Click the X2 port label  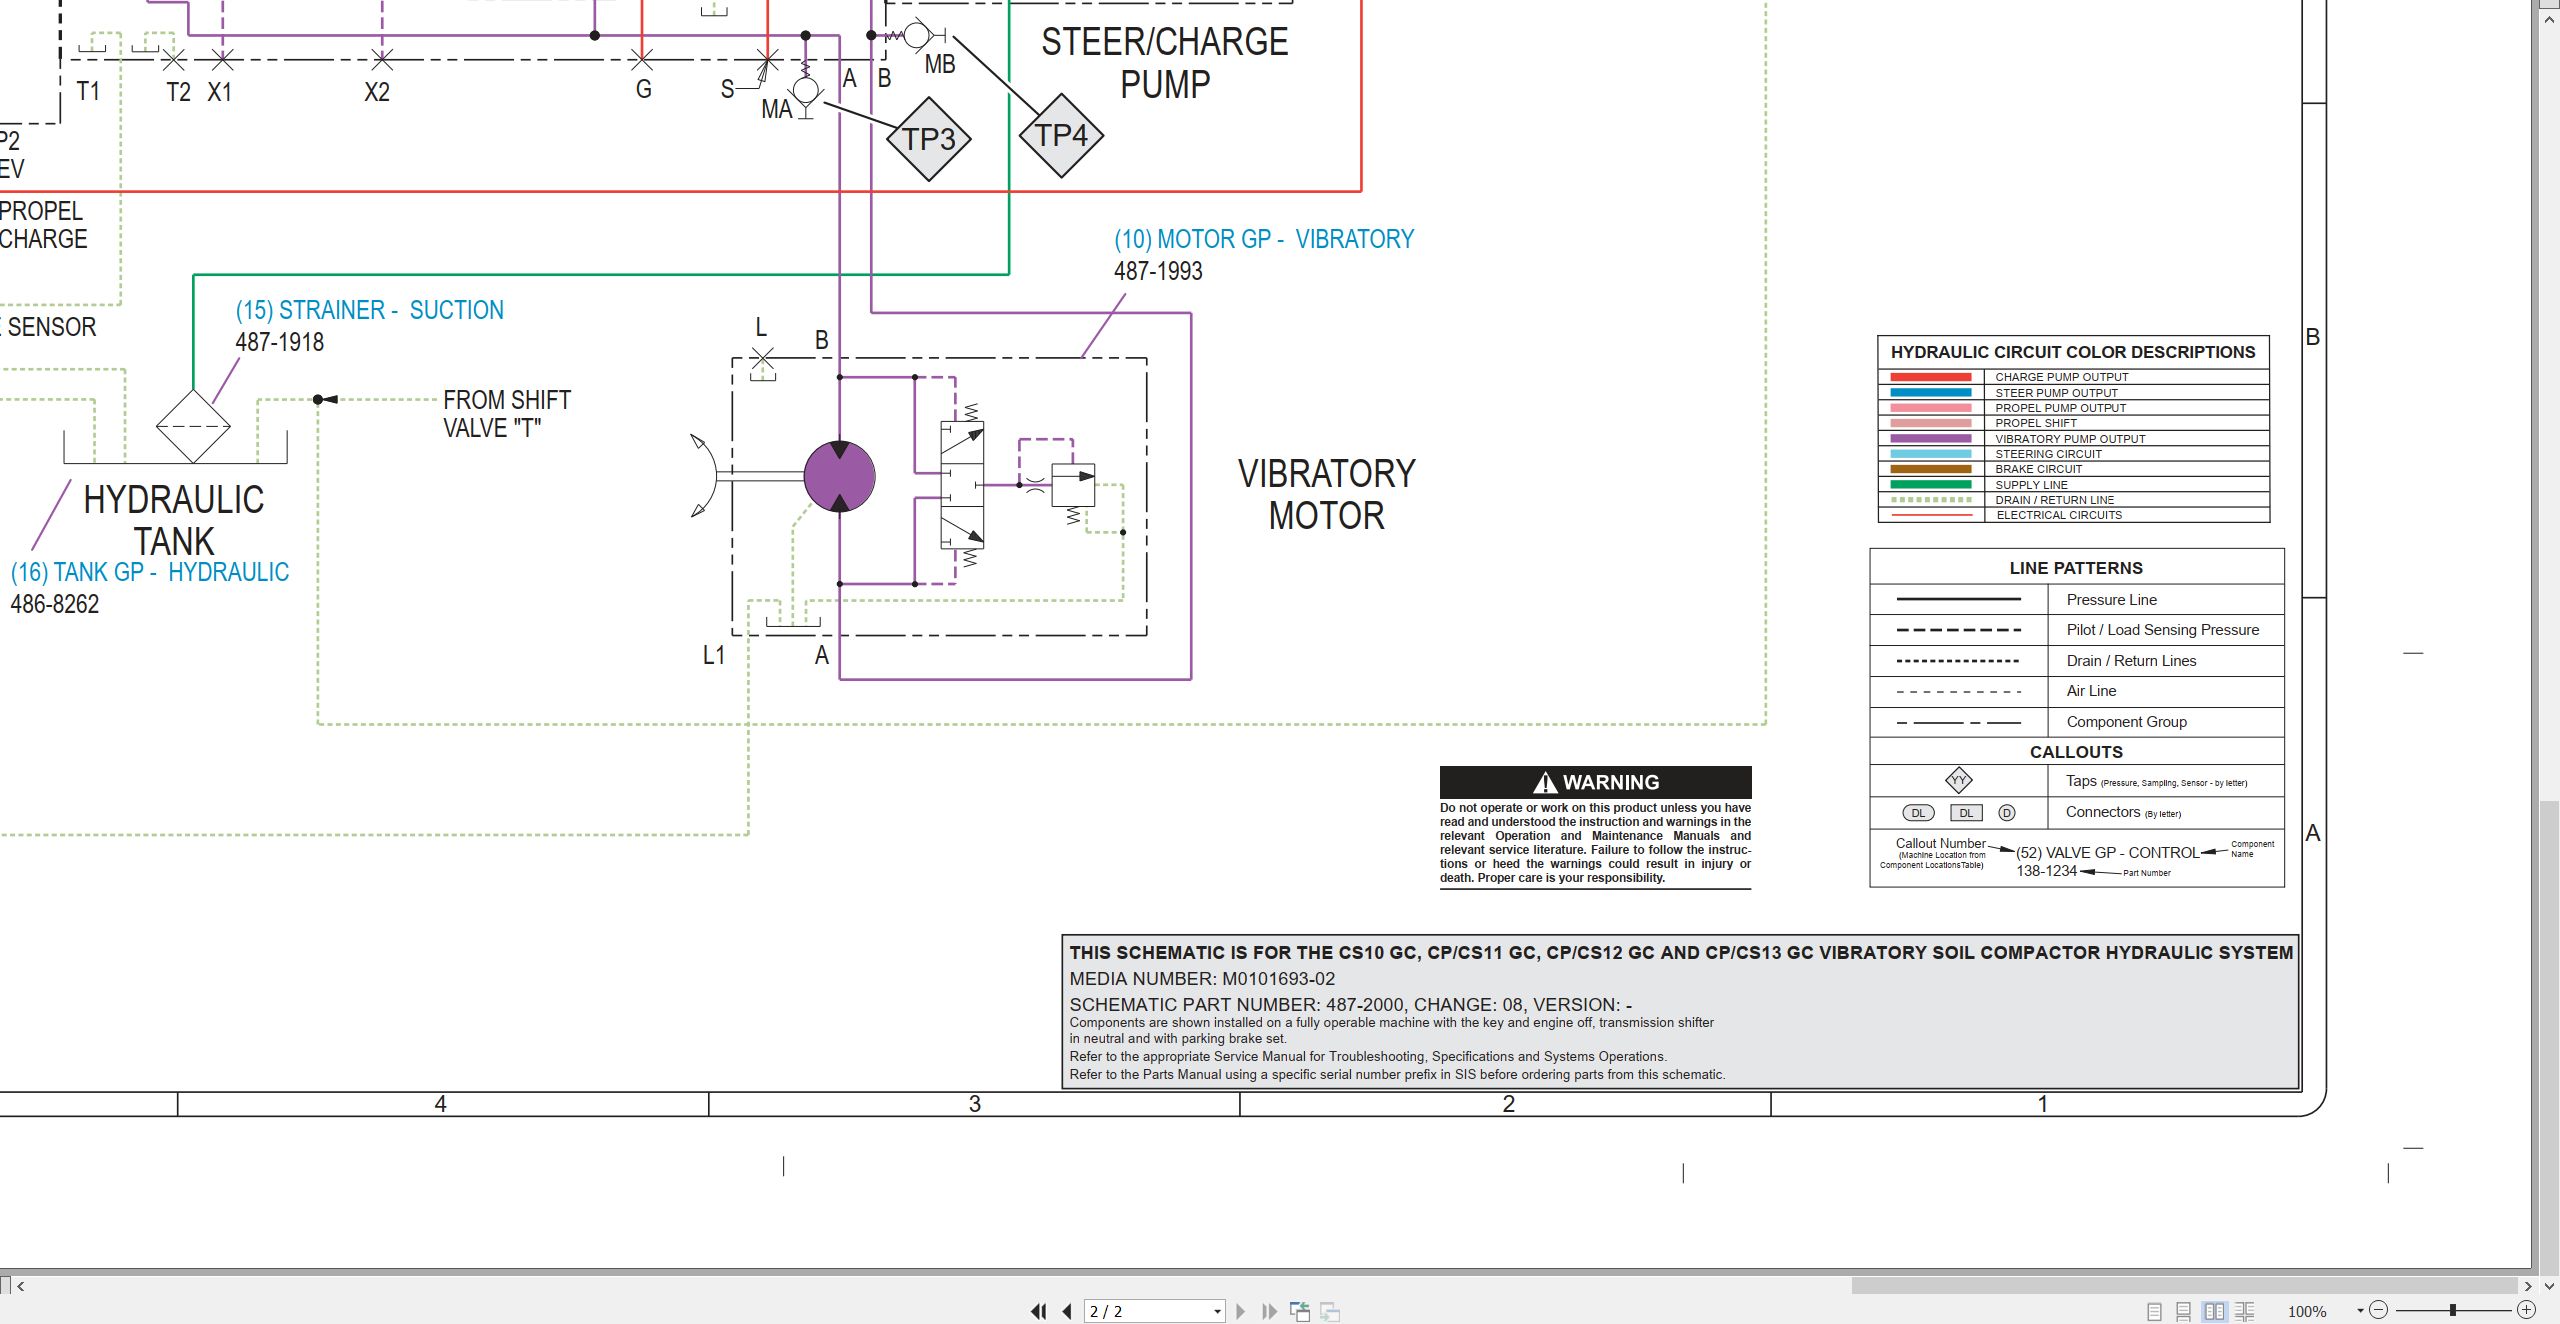pos(377,92)
